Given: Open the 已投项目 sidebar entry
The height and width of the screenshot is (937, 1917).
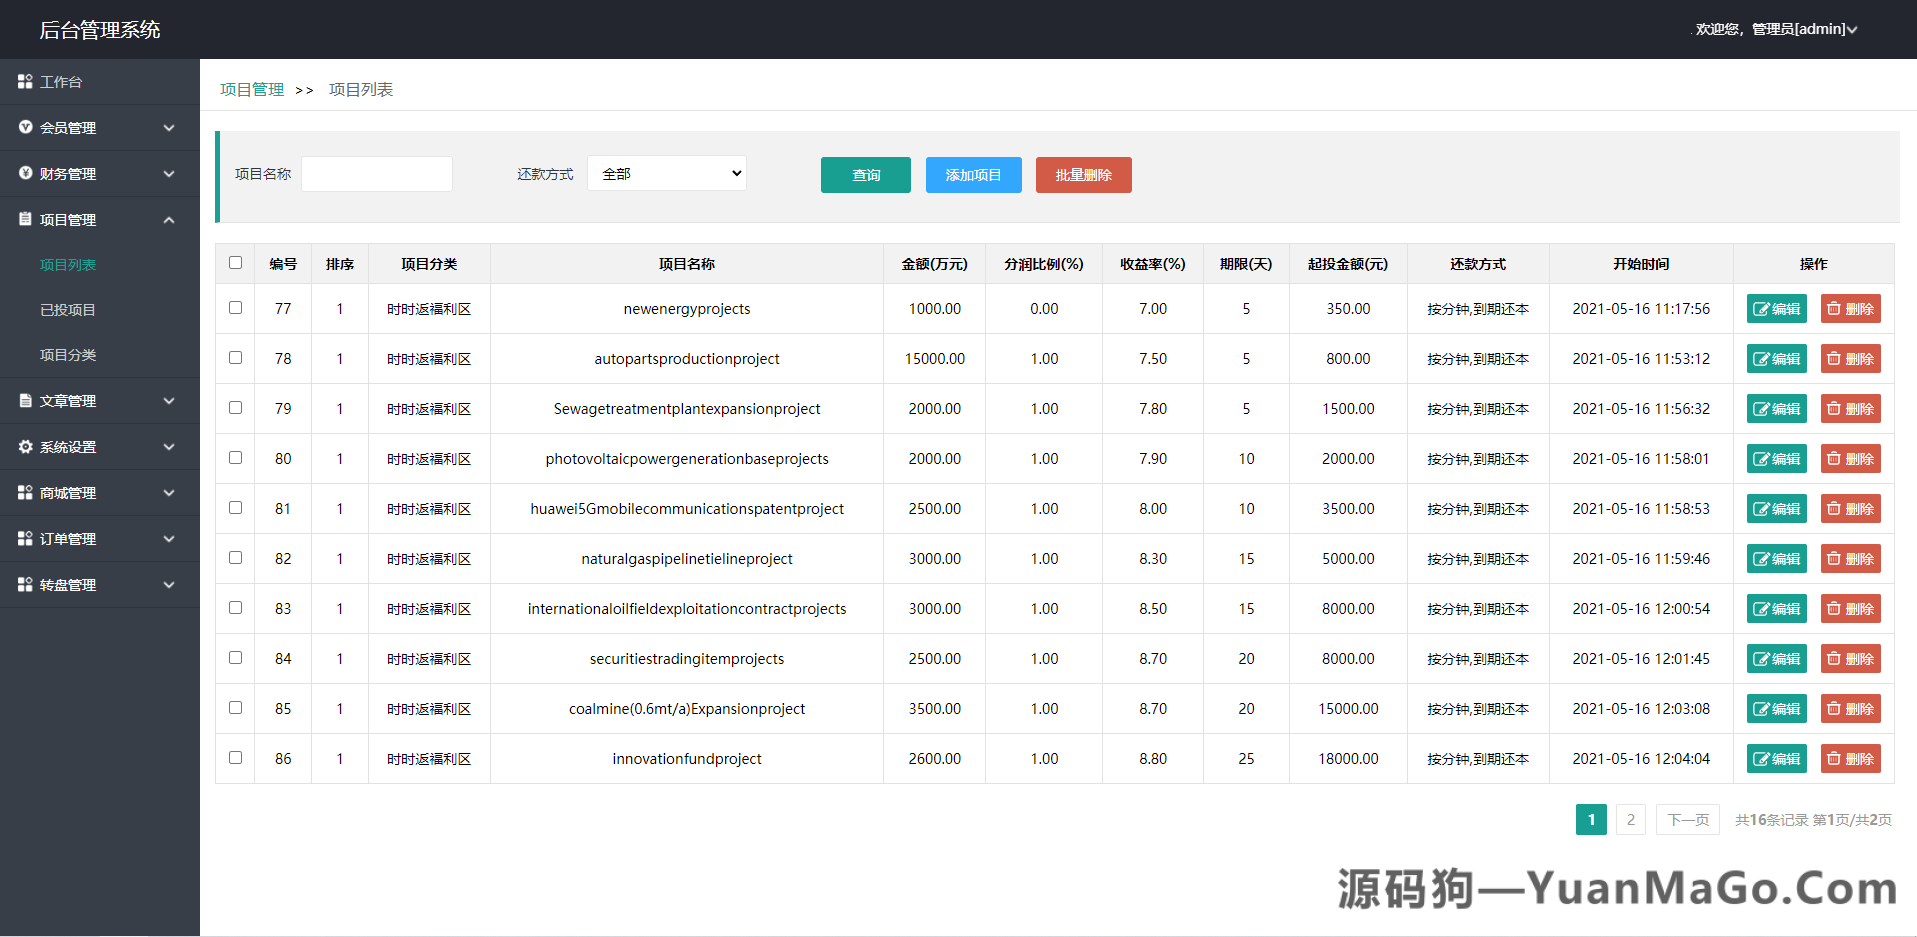Looking at the screenshot, I should tap(67, 309).
